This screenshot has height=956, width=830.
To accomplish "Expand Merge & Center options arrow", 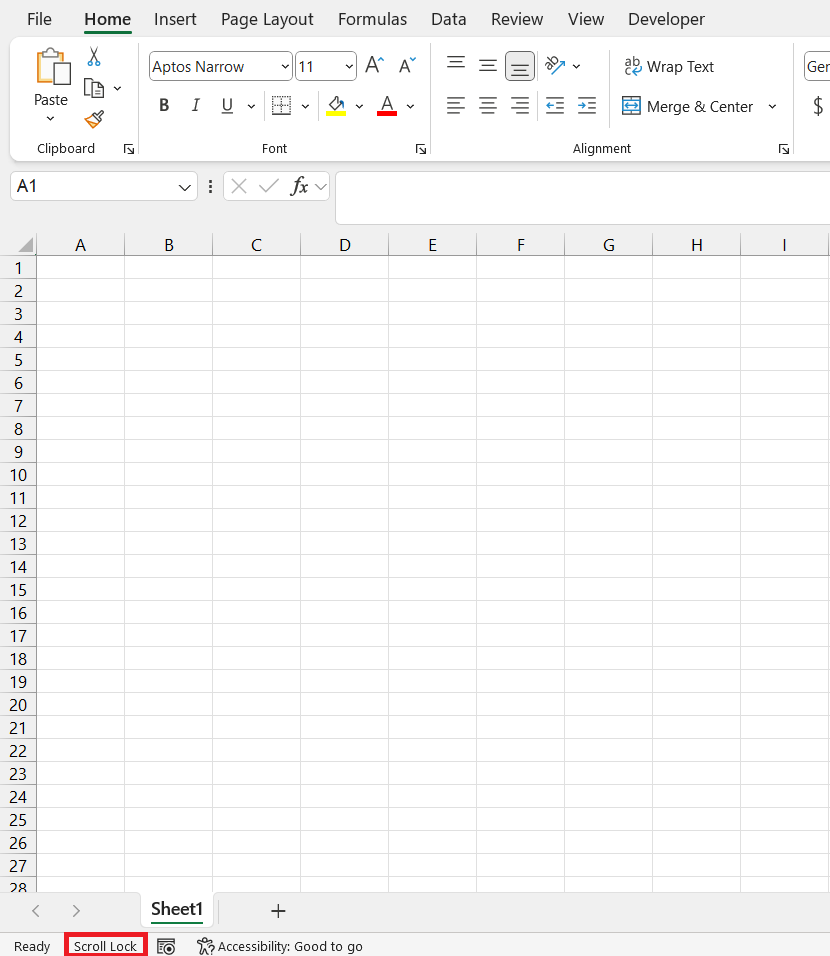I will tap(772, 106).
